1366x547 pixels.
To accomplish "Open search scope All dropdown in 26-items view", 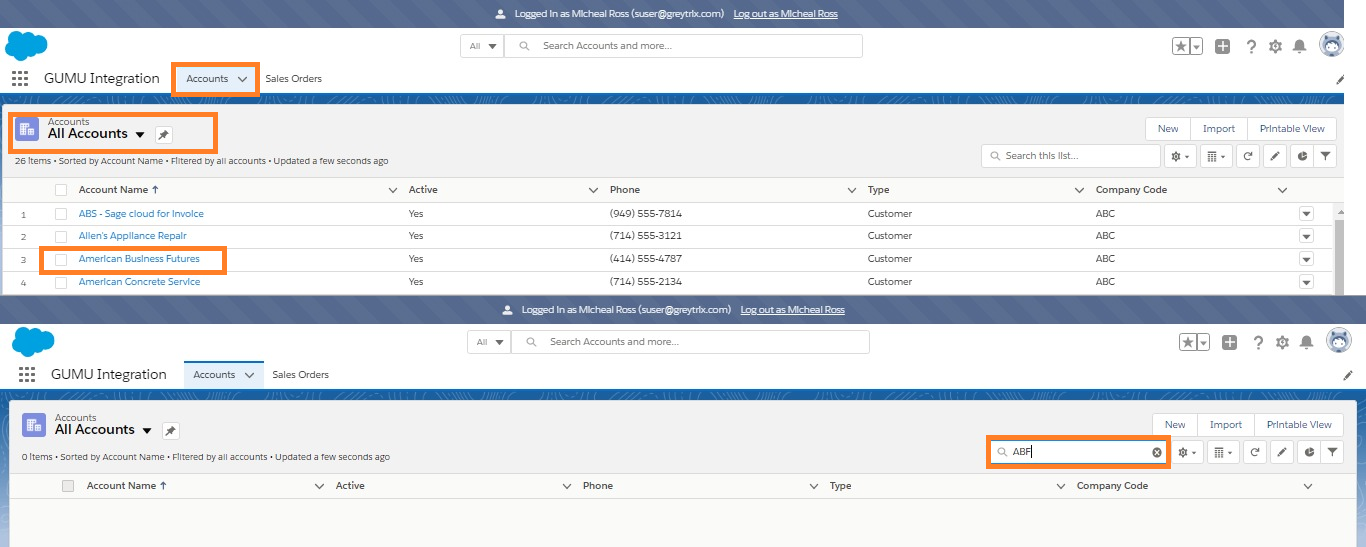I will [482, 46].
